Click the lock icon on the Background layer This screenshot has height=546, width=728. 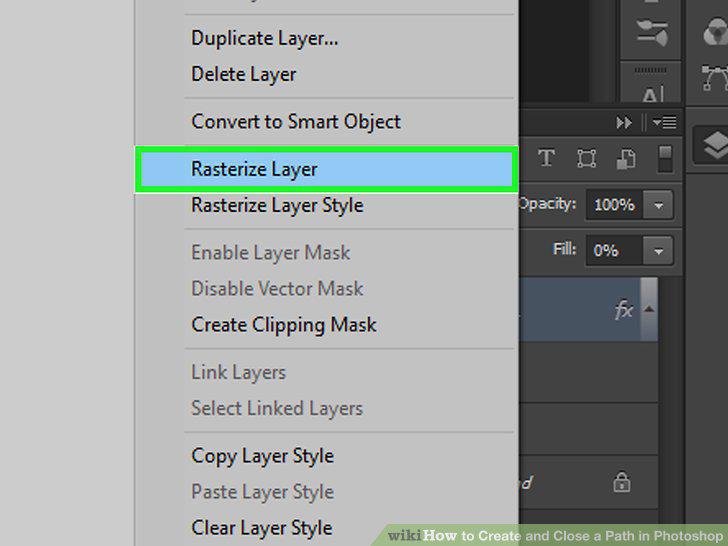tap(622, 482)
